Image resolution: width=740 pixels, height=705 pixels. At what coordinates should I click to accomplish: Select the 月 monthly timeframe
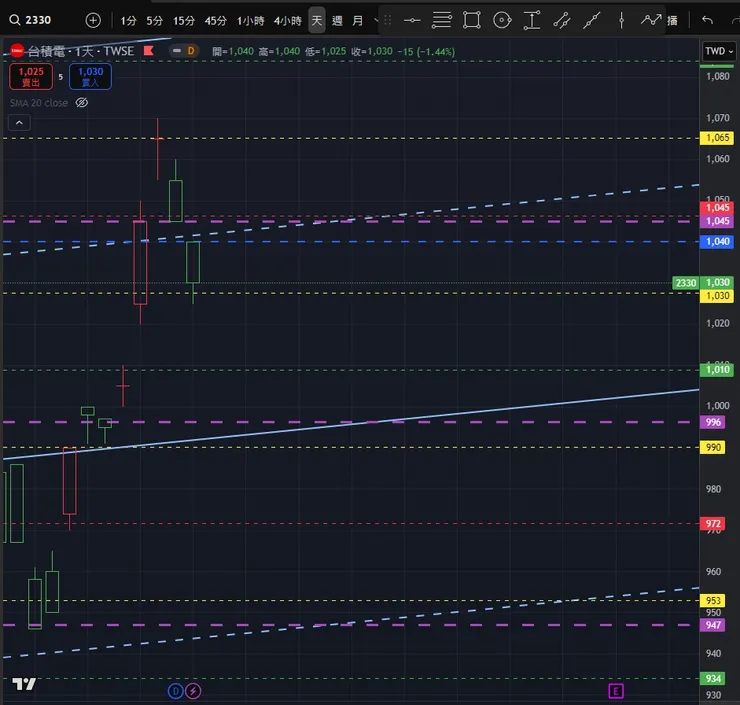pyautogui.click(x=358, y=21)
